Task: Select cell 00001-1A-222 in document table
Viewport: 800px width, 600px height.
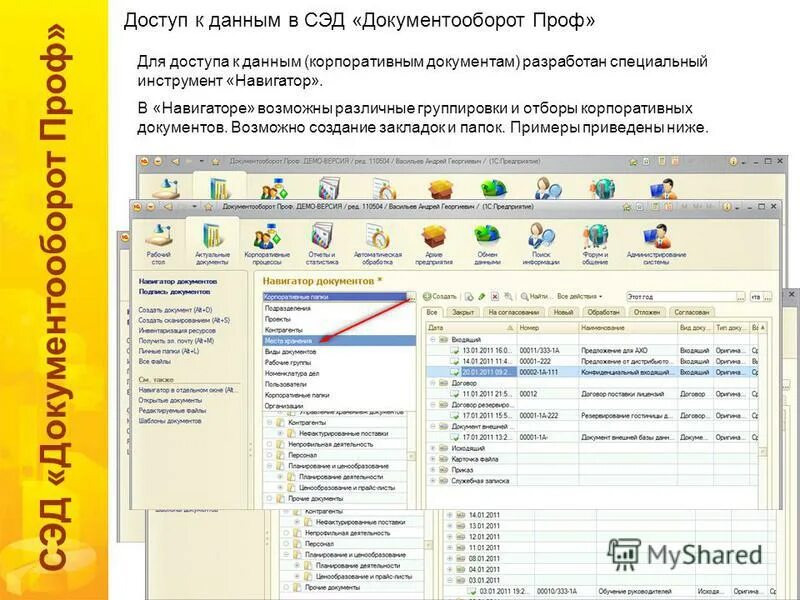Action: 547,415
